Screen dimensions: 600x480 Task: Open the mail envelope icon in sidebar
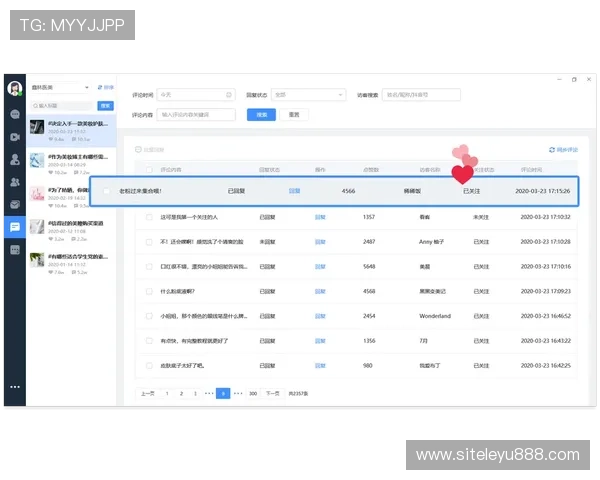(x=15, y=205)
